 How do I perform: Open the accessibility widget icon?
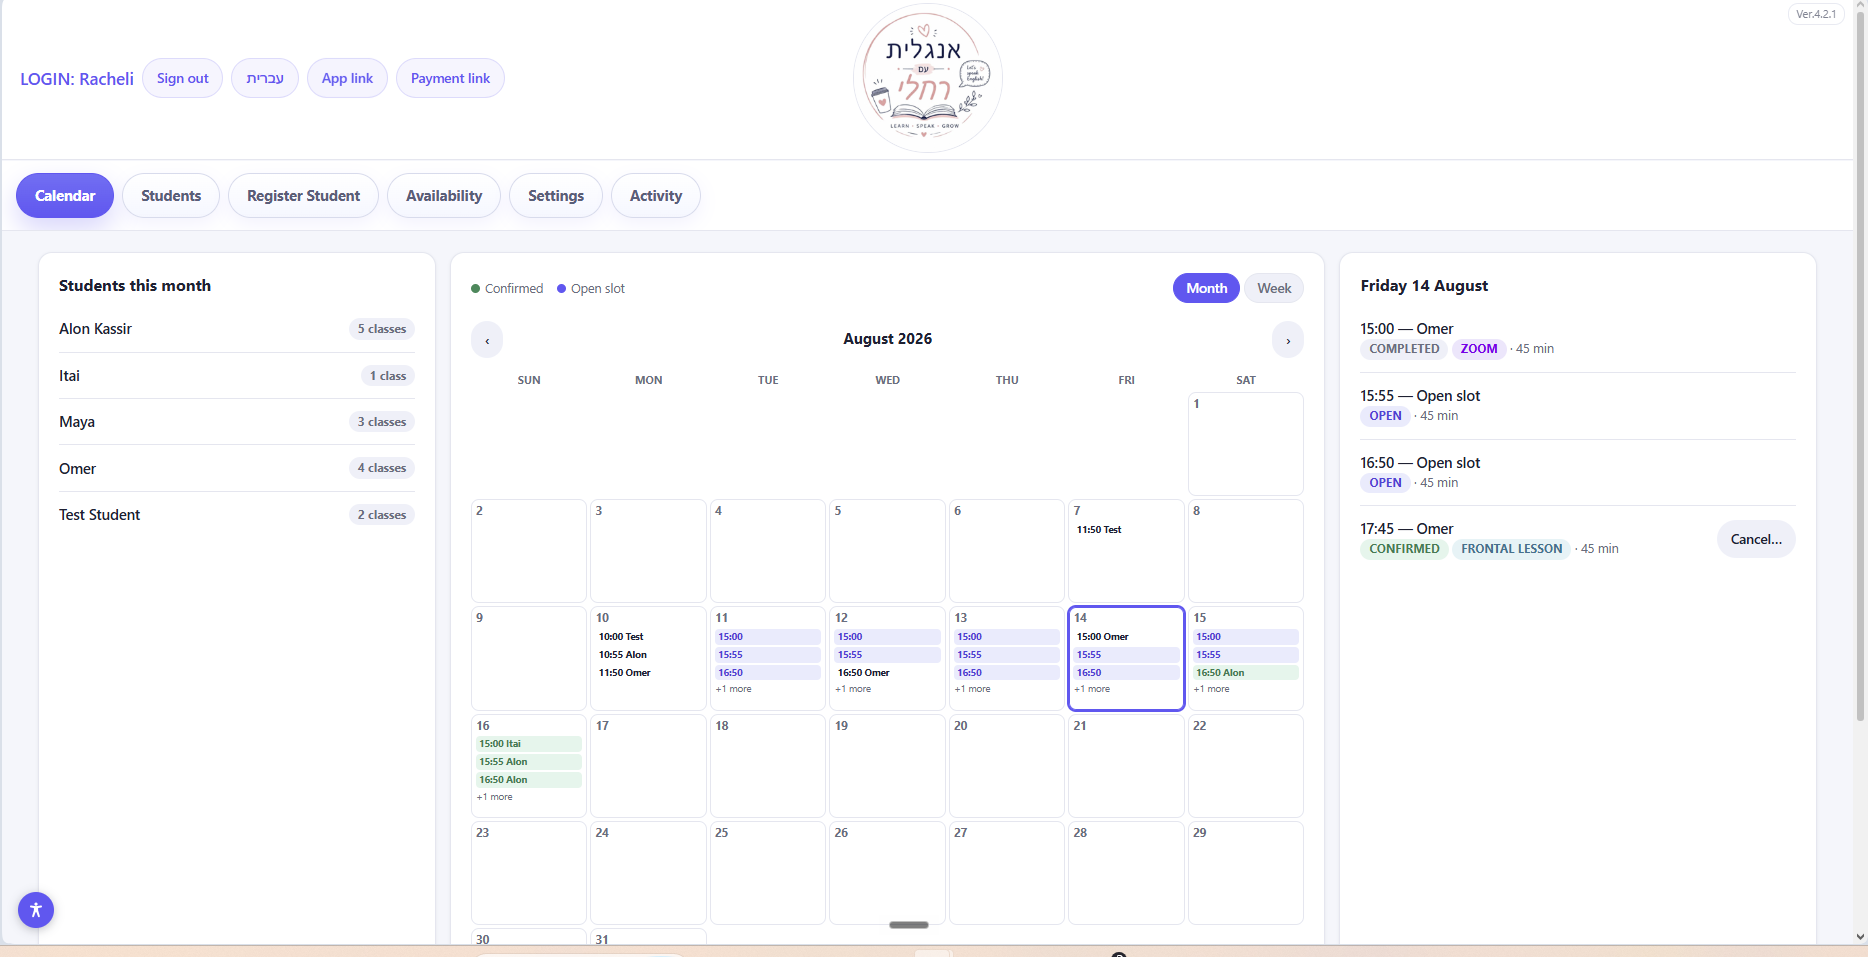tap(36, 910)
